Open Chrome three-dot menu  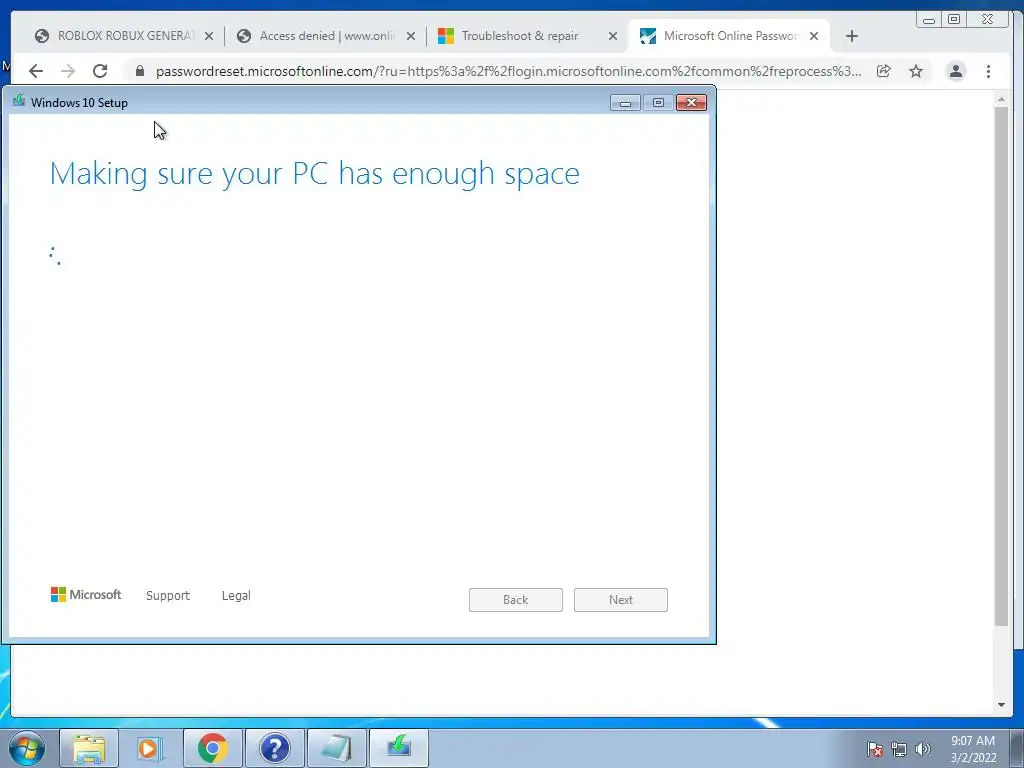(x=988, y=71)
